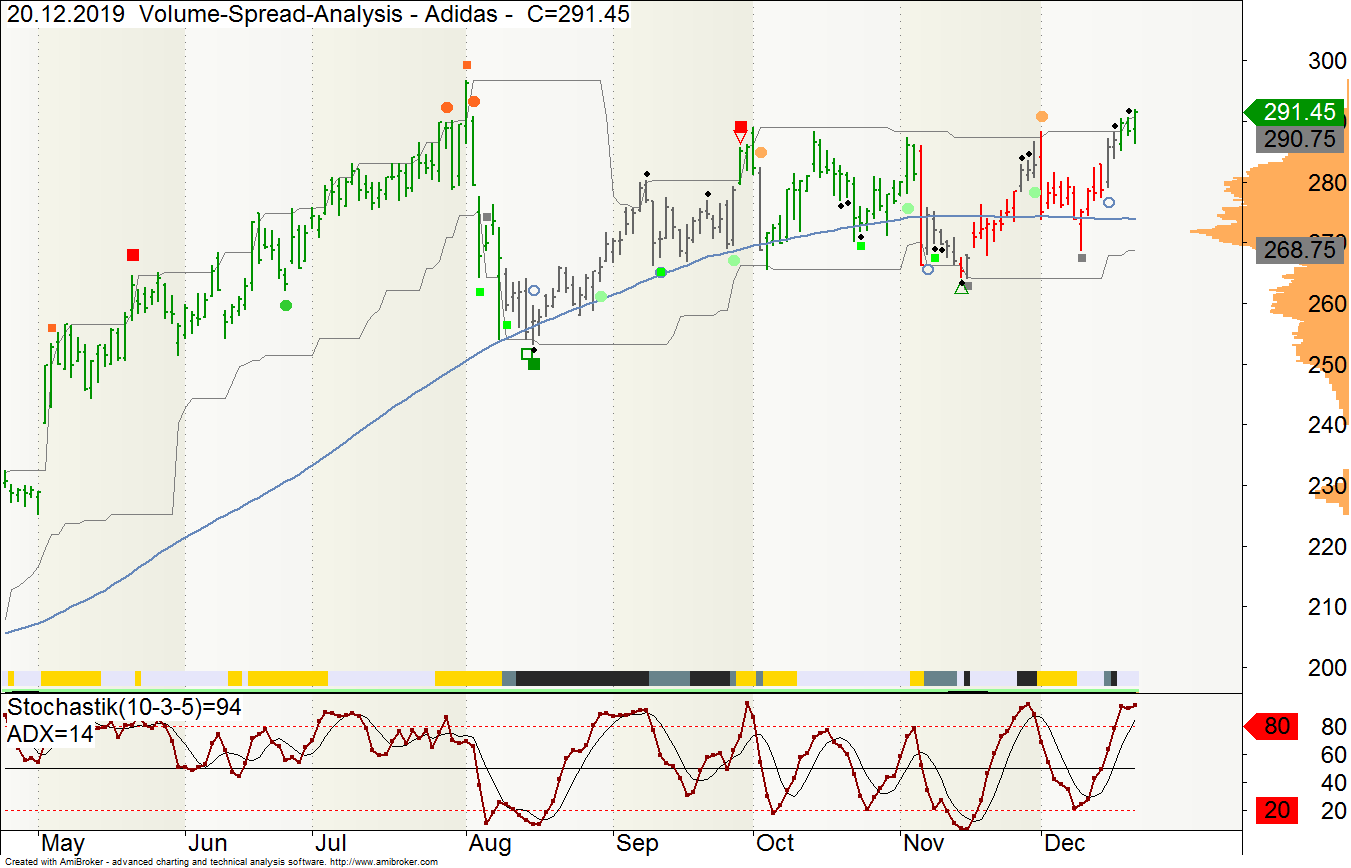Click the green circle on the moving average in September

(661, 272)
